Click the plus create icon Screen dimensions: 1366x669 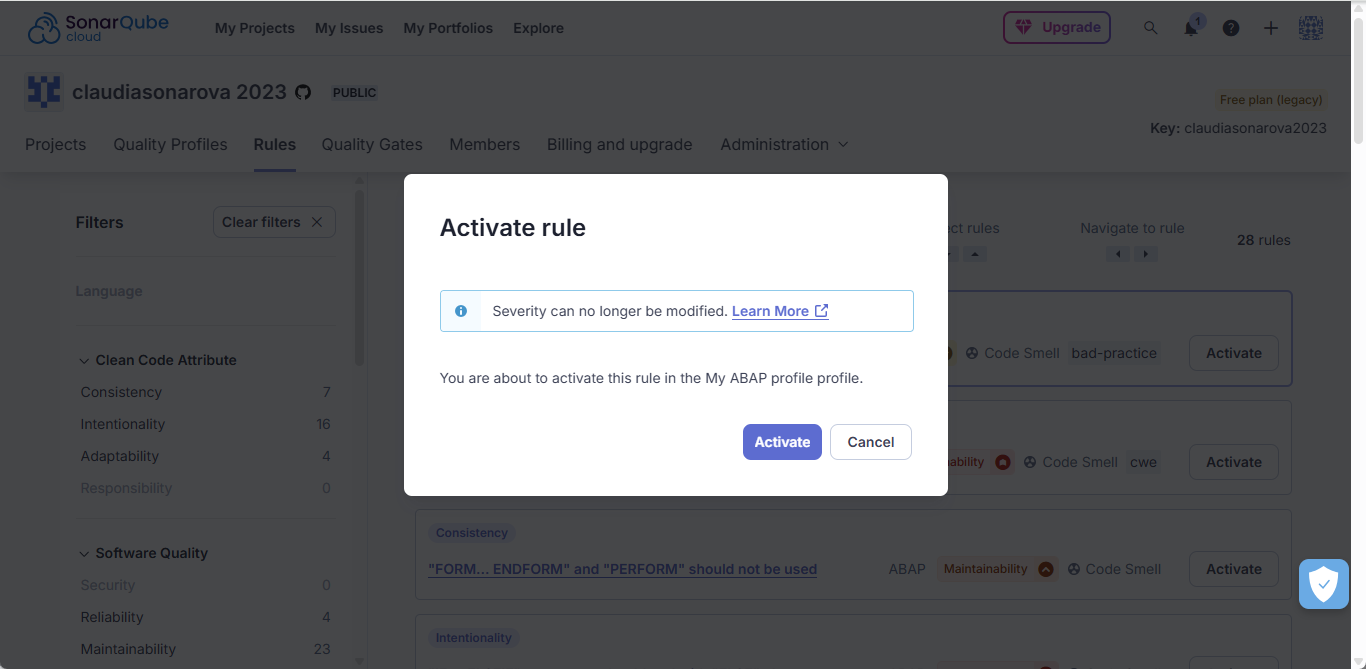(x=1271, y=28)
